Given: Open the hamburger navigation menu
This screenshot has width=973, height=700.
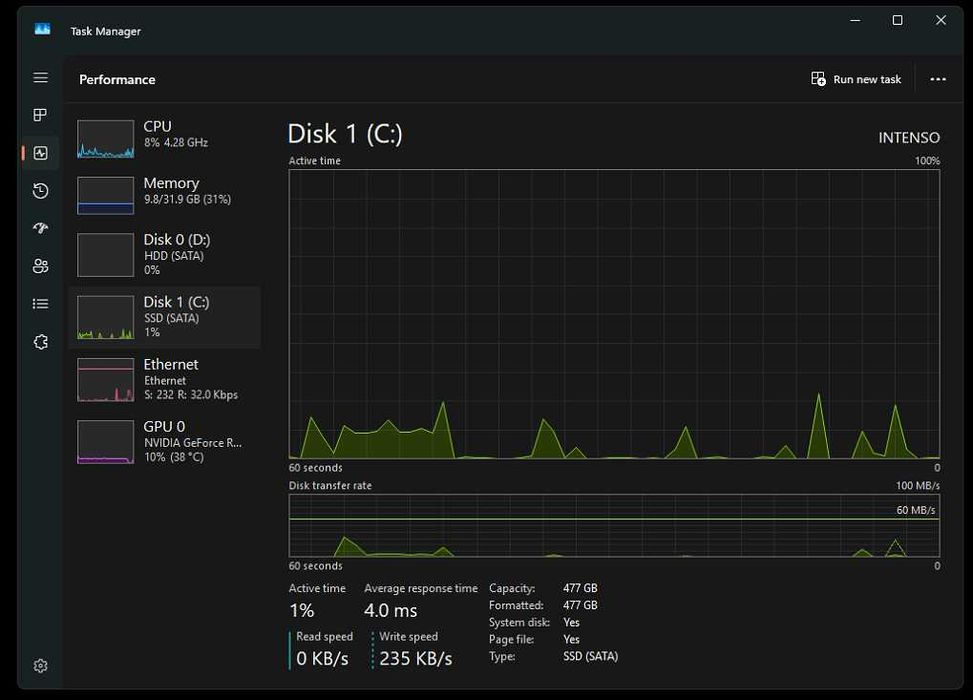Looking at the screenshot, I should 40,78.
